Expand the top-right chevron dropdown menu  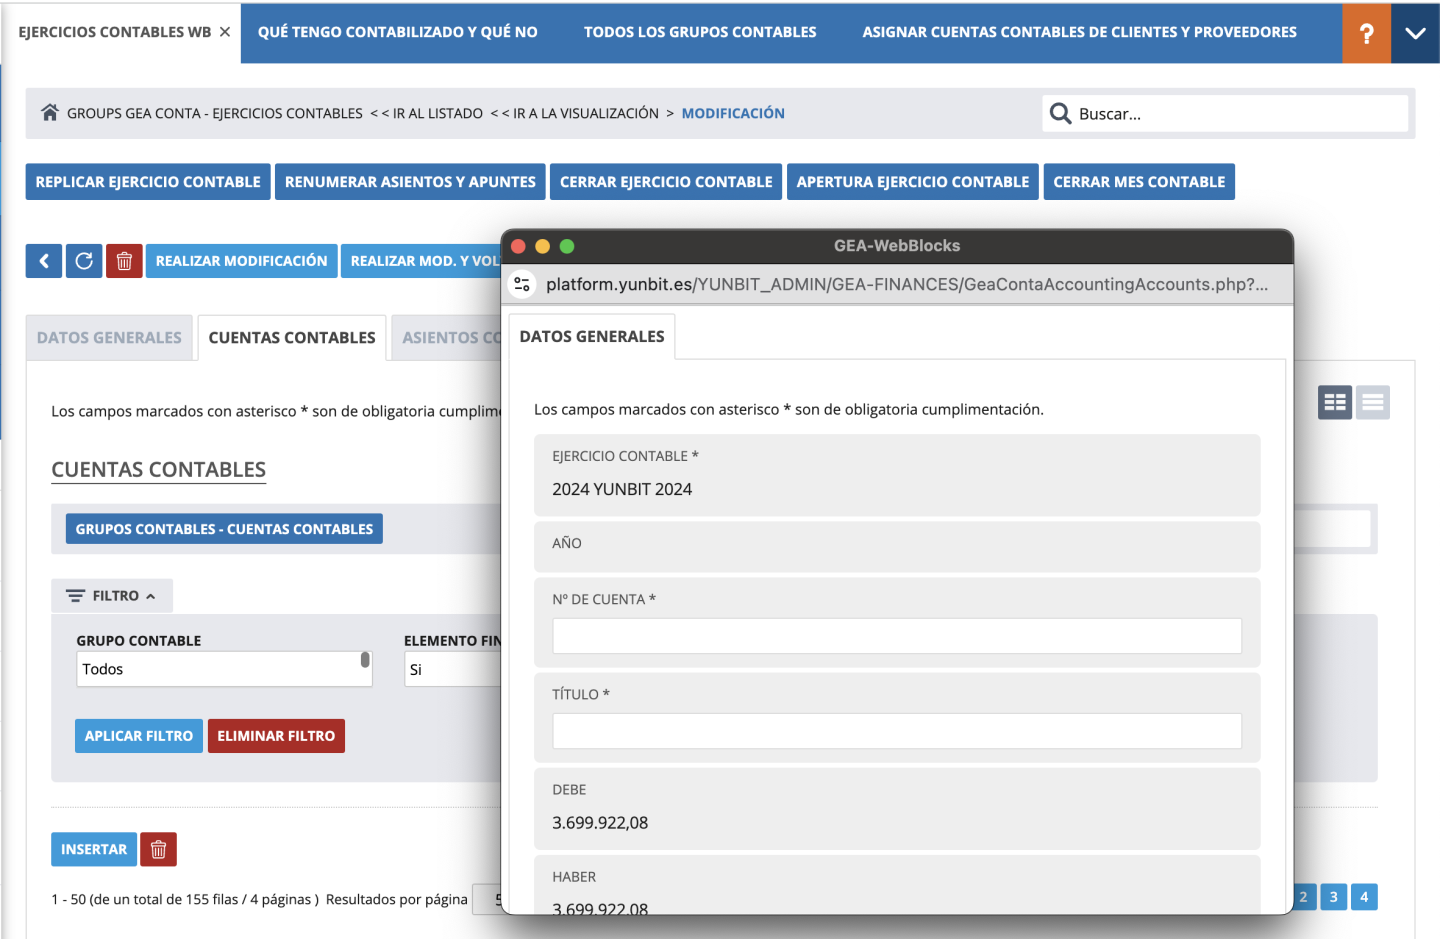coord(1415,33)
